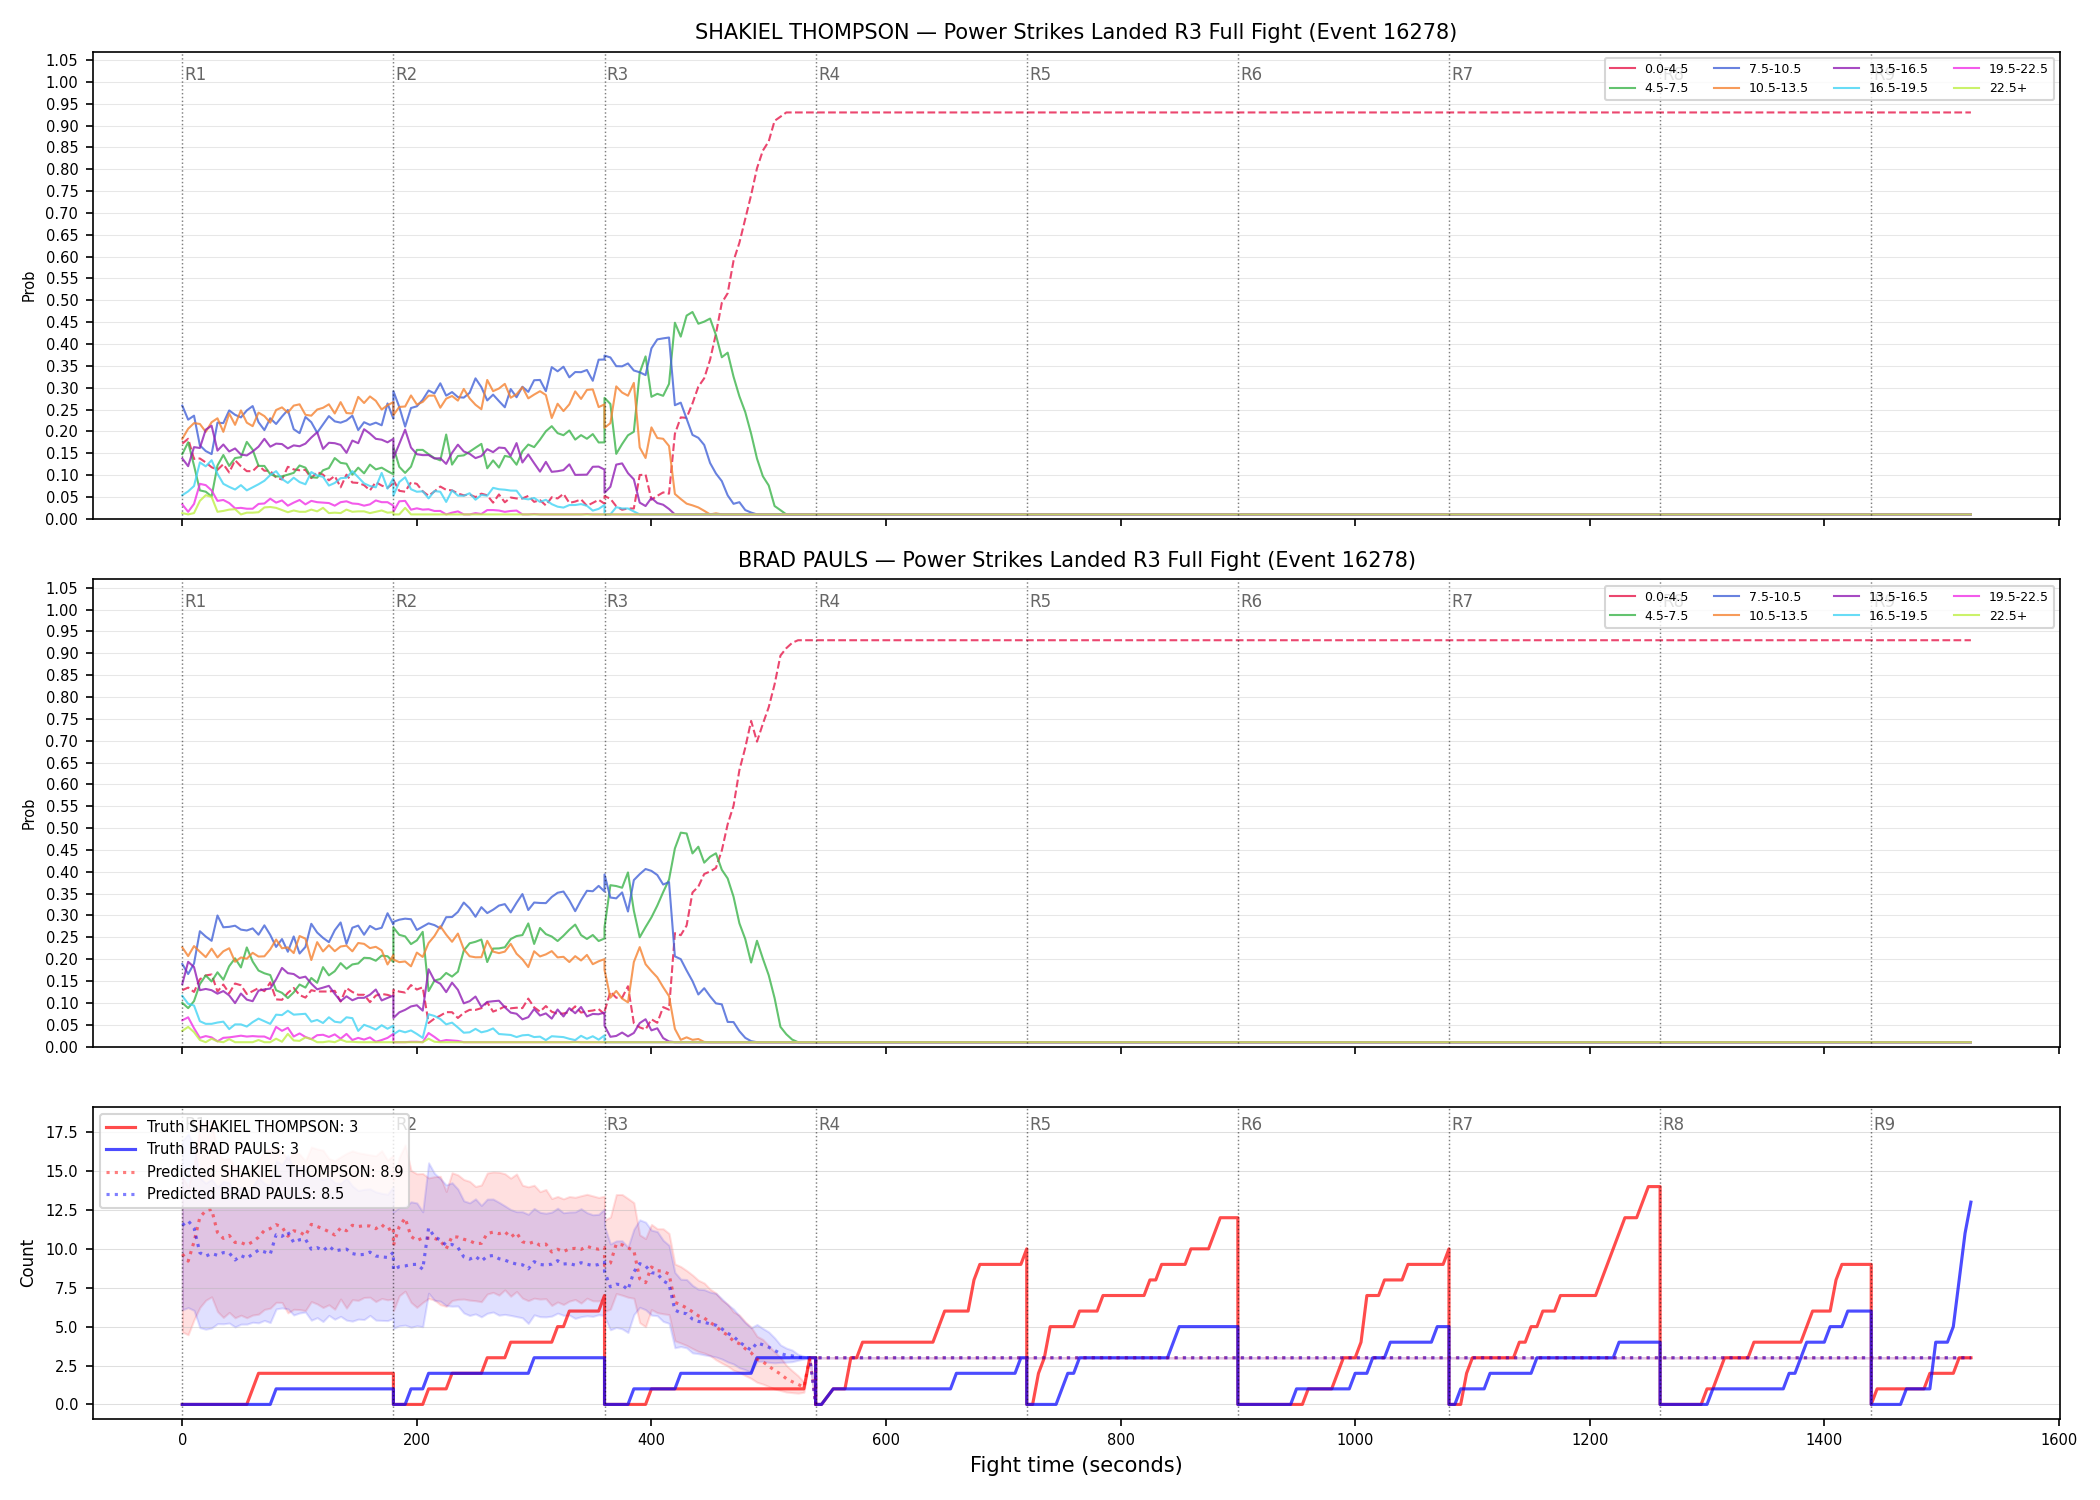Select the 16.5-19.5 legend entry in Pauls chart
The height and width of the screenshot is (1500, 2100).
point(1881,616)
